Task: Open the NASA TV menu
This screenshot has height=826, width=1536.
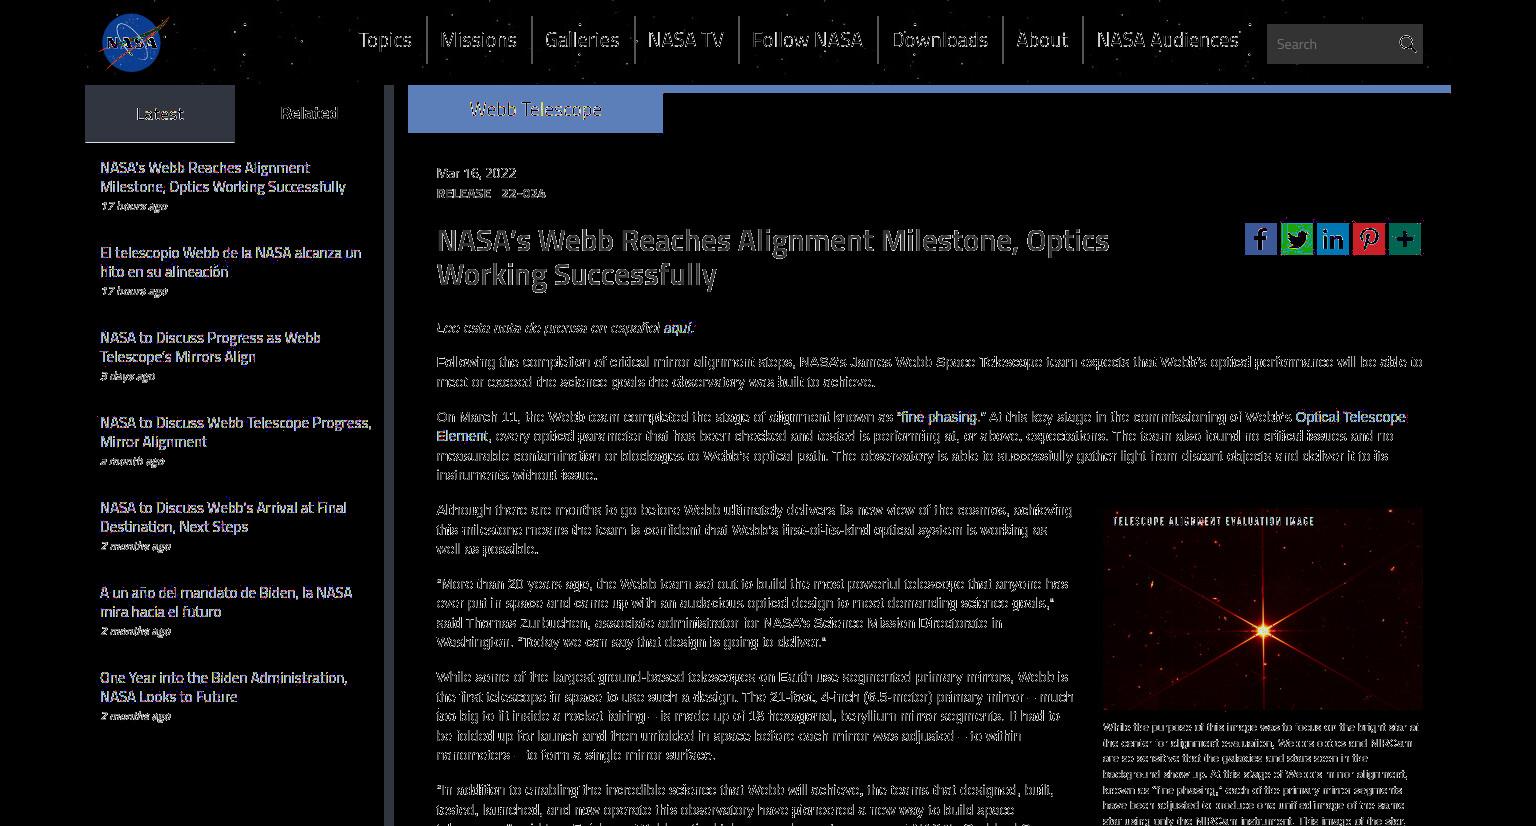Action: point(686,40)
